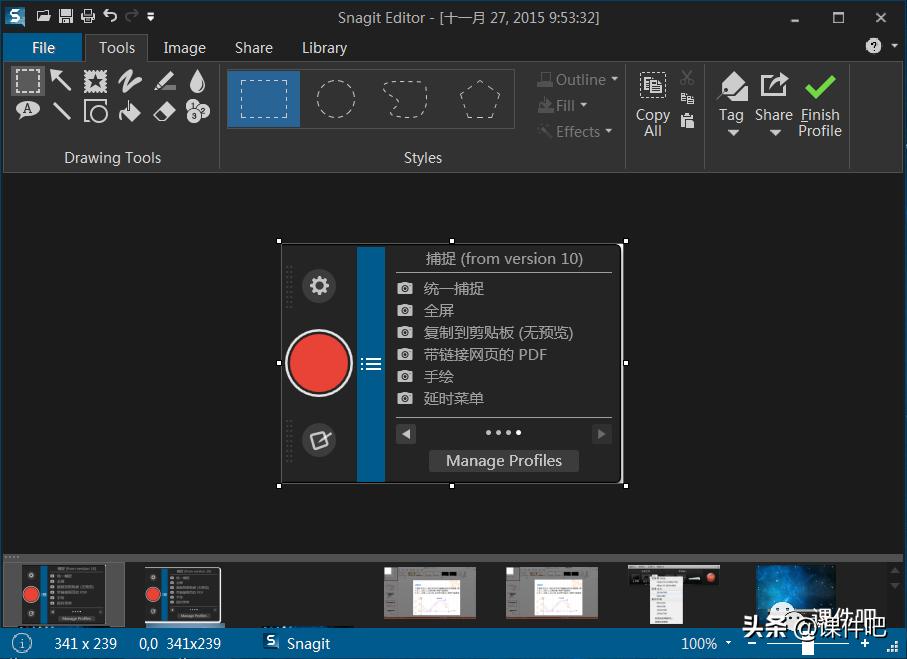
Task: Open the File menu
Action: 43,47
